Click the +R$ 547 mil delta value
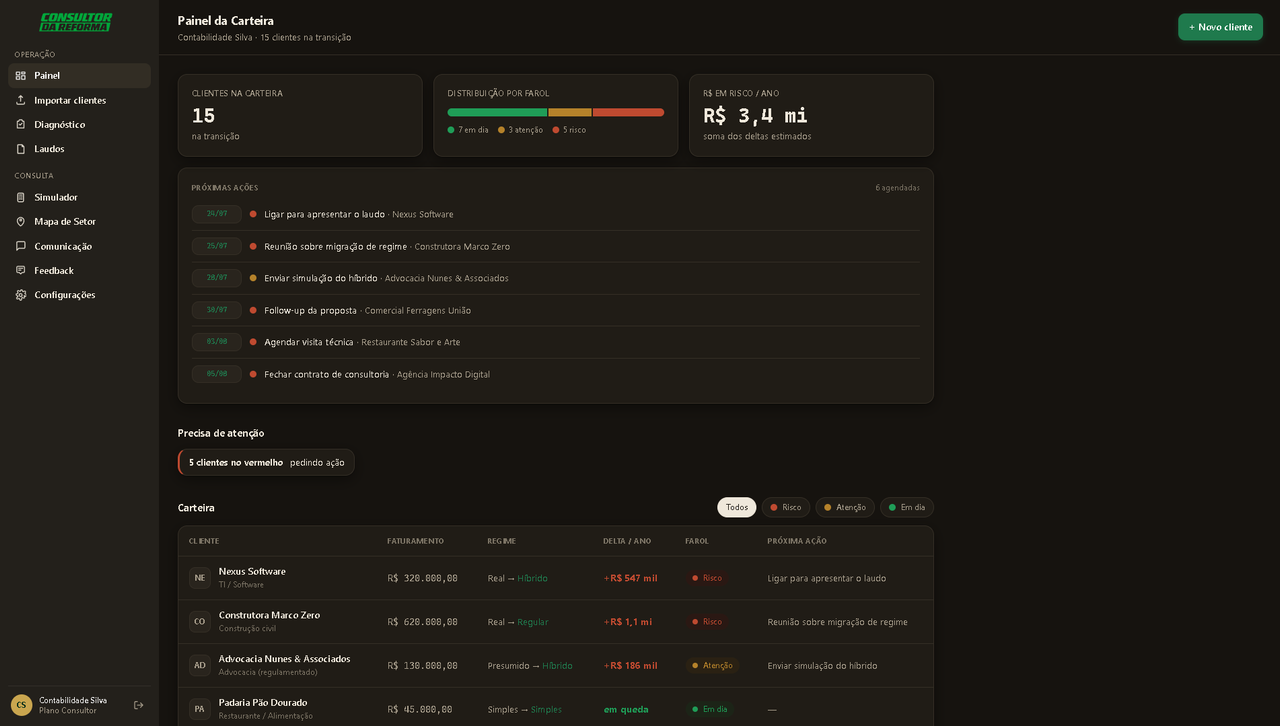Viewport: 1280px width, 726px height. point(630,578)
